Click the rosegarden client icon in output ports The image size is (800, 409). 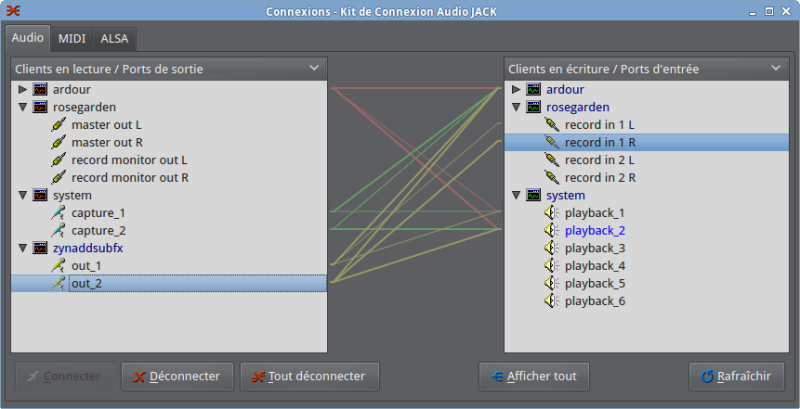[x=40, y=107]
